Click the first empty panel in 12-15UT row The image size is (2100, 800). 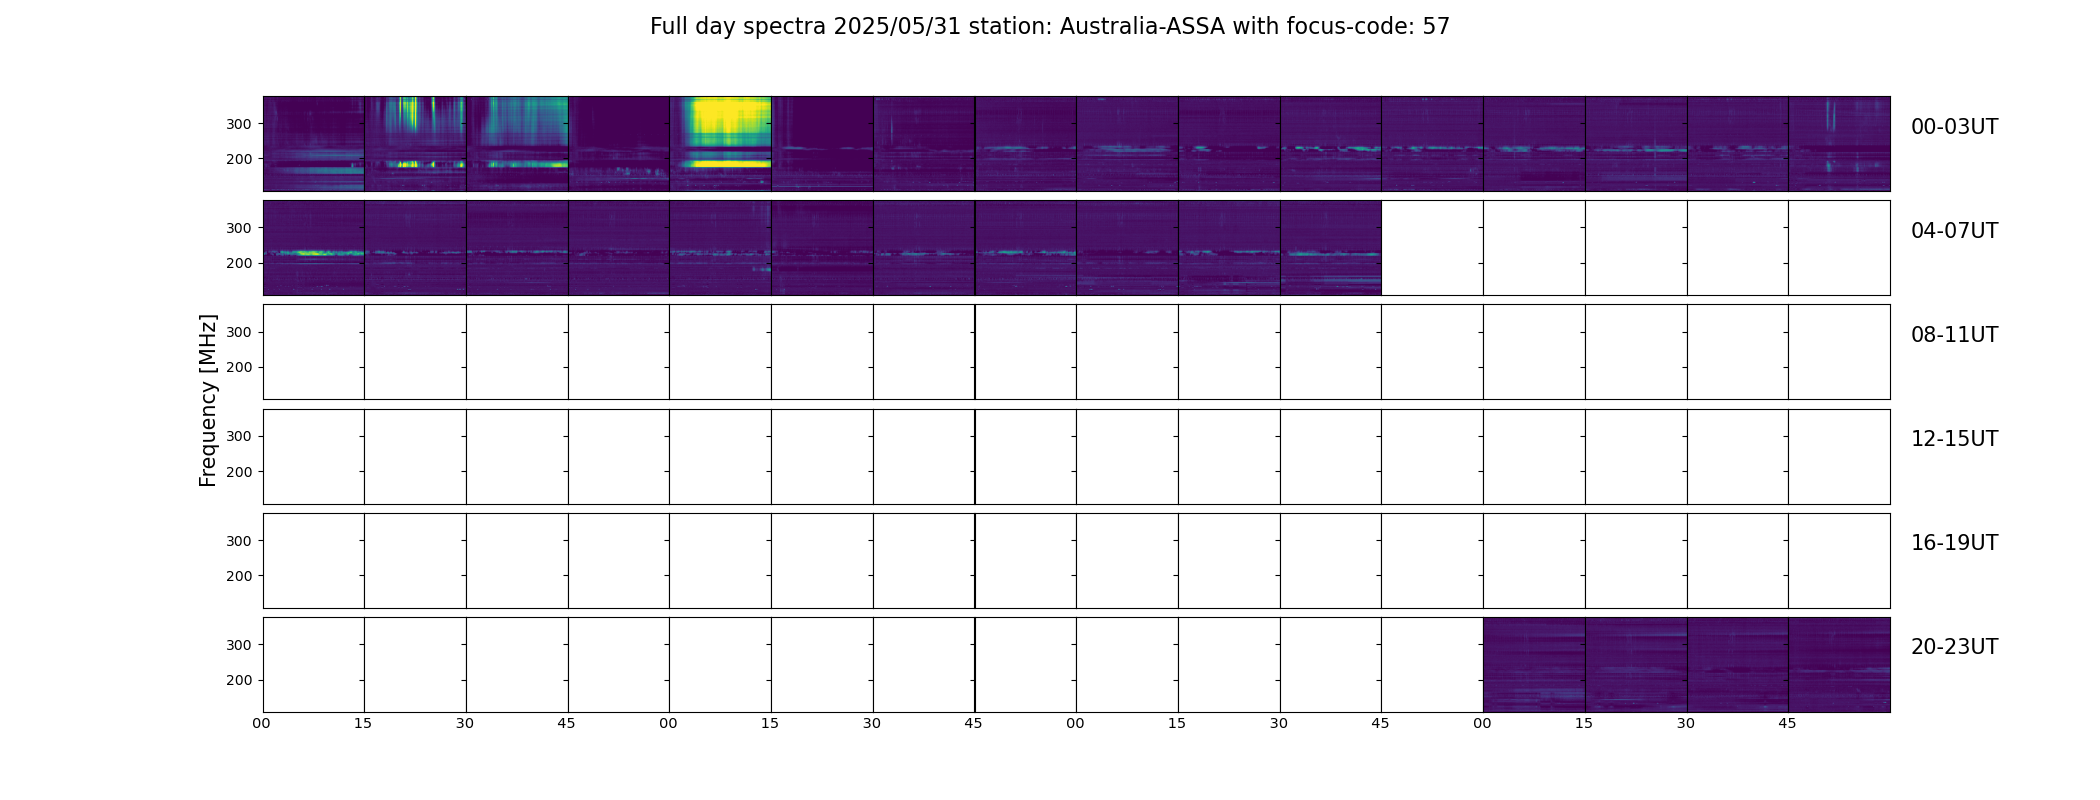(314, 457)
